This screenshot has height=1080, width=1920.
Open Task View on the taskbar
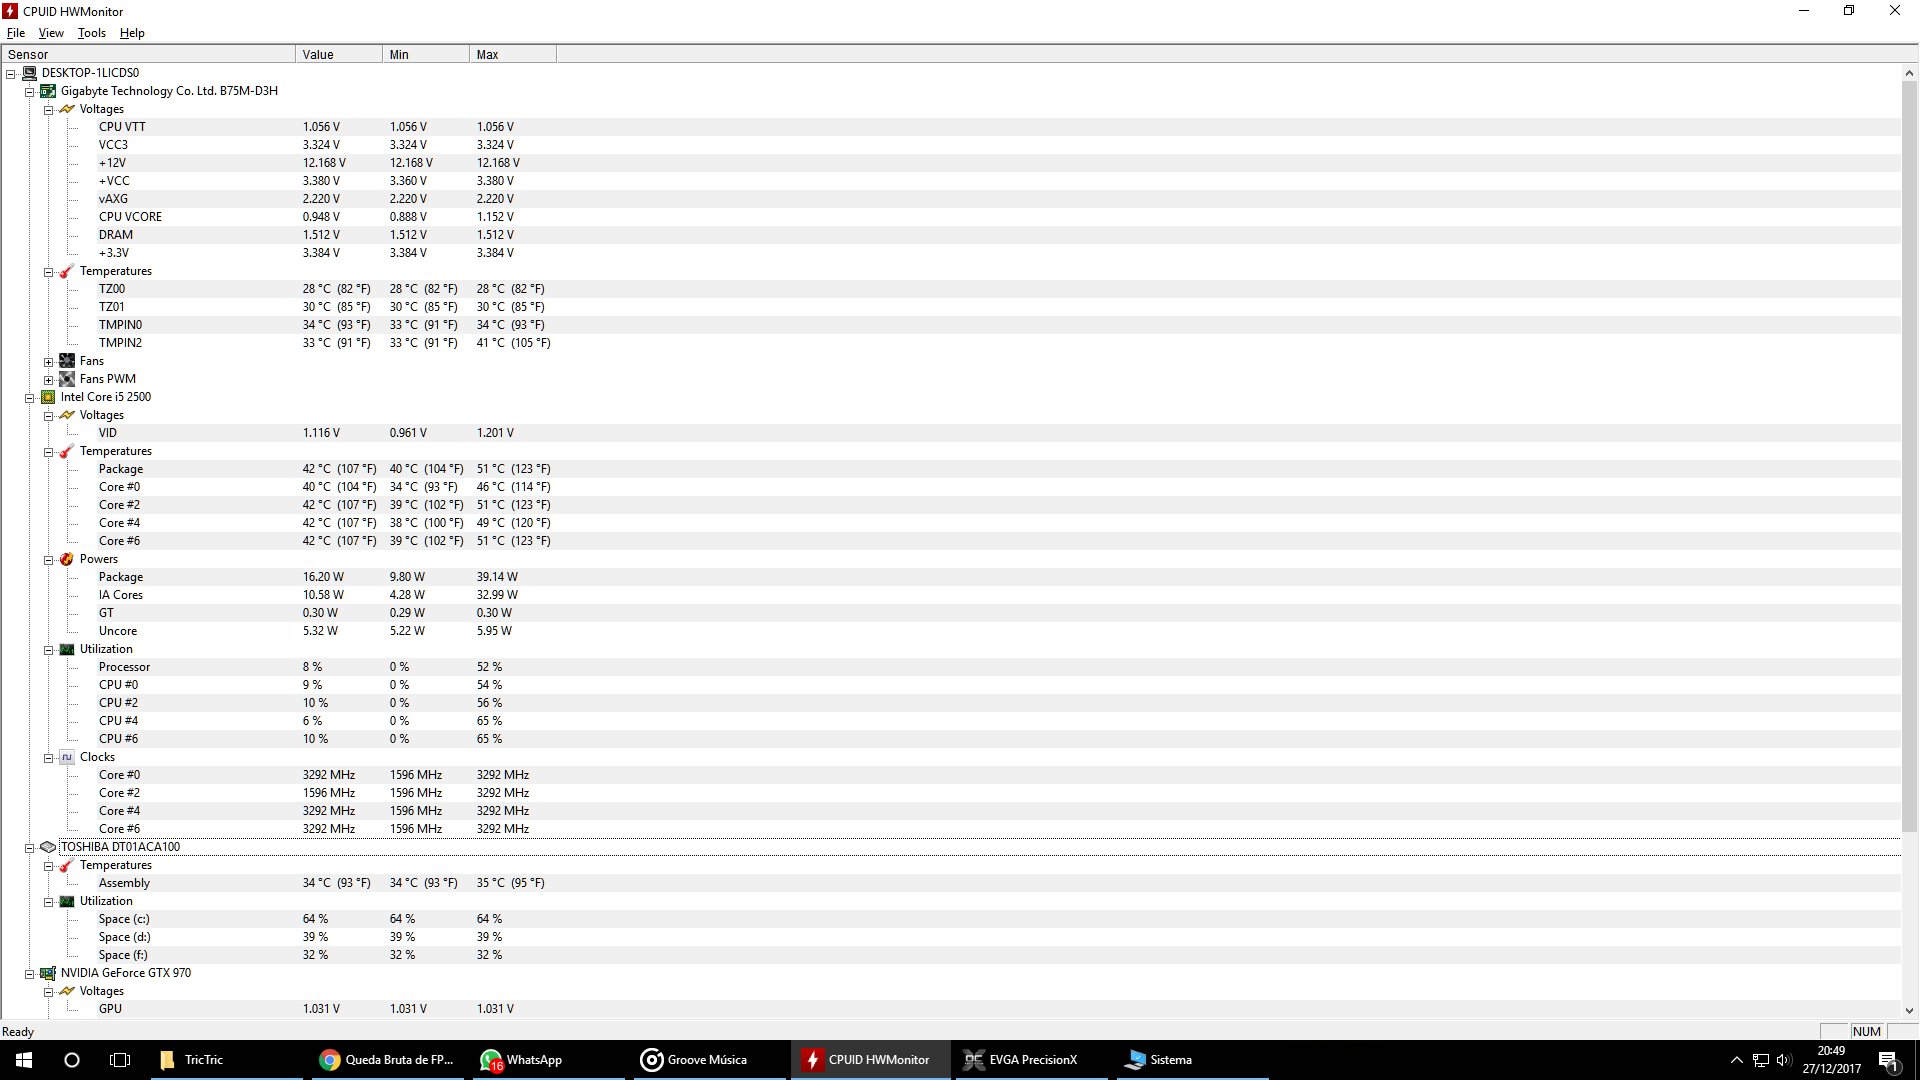[120, 1060]
